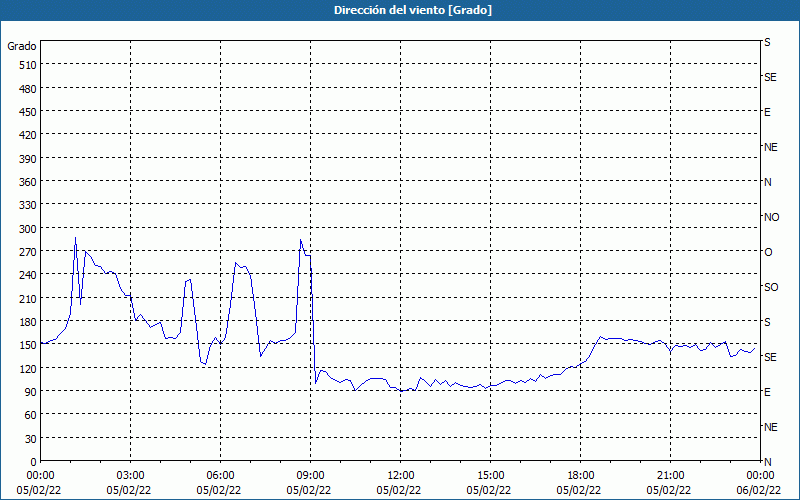This screenshot has height=500, width=800.
Task: Click the "06/02/22" date label
Action: pos(760,490)
